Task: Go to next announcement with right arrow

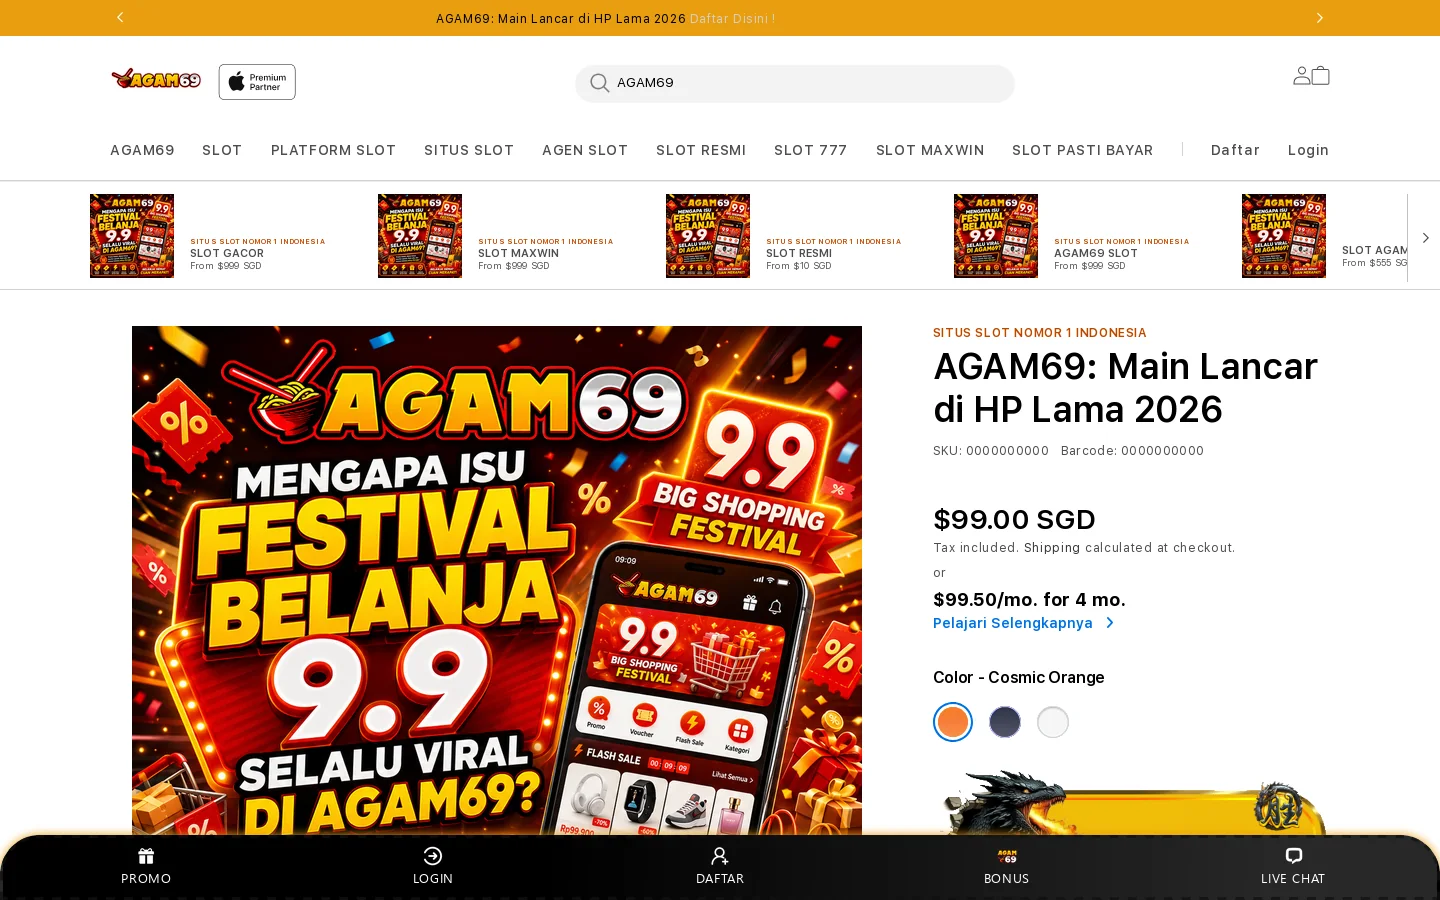Action: pos(1319,18)
